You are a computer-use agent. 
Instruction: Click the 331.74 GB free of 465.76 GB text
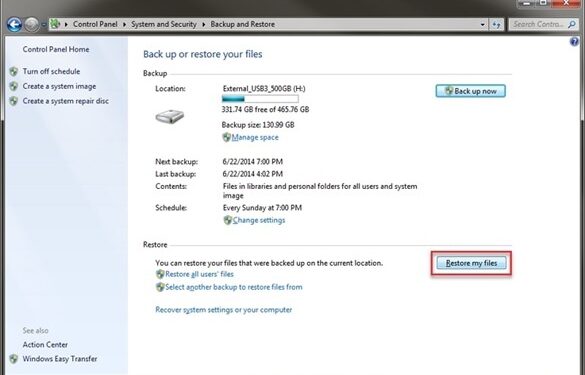(x=265, y=110)
